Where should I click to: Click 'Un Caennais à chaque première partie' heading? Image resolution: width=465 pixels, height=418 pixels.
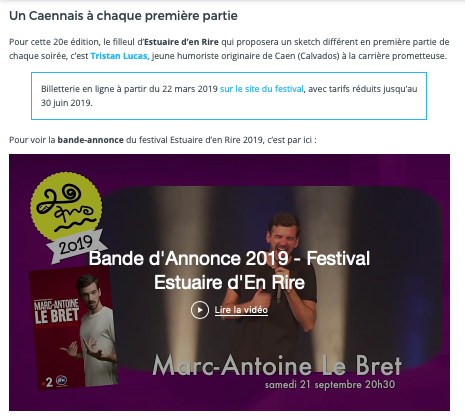[123, 16]
